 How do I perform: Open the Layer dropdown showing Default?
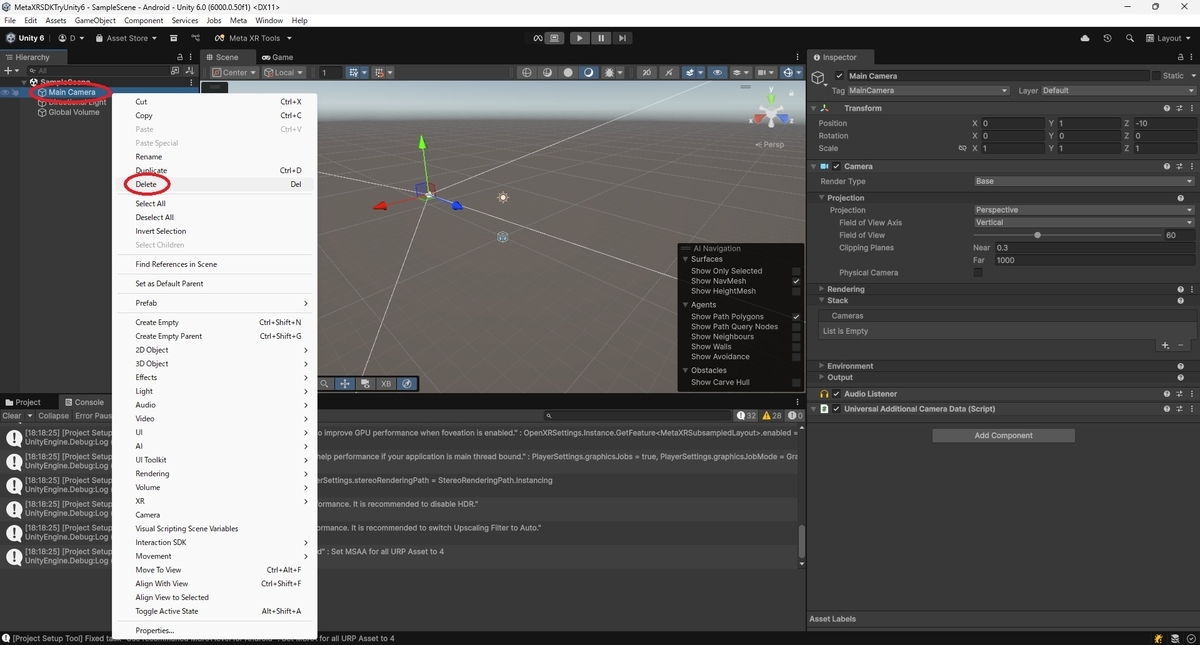1117,90
